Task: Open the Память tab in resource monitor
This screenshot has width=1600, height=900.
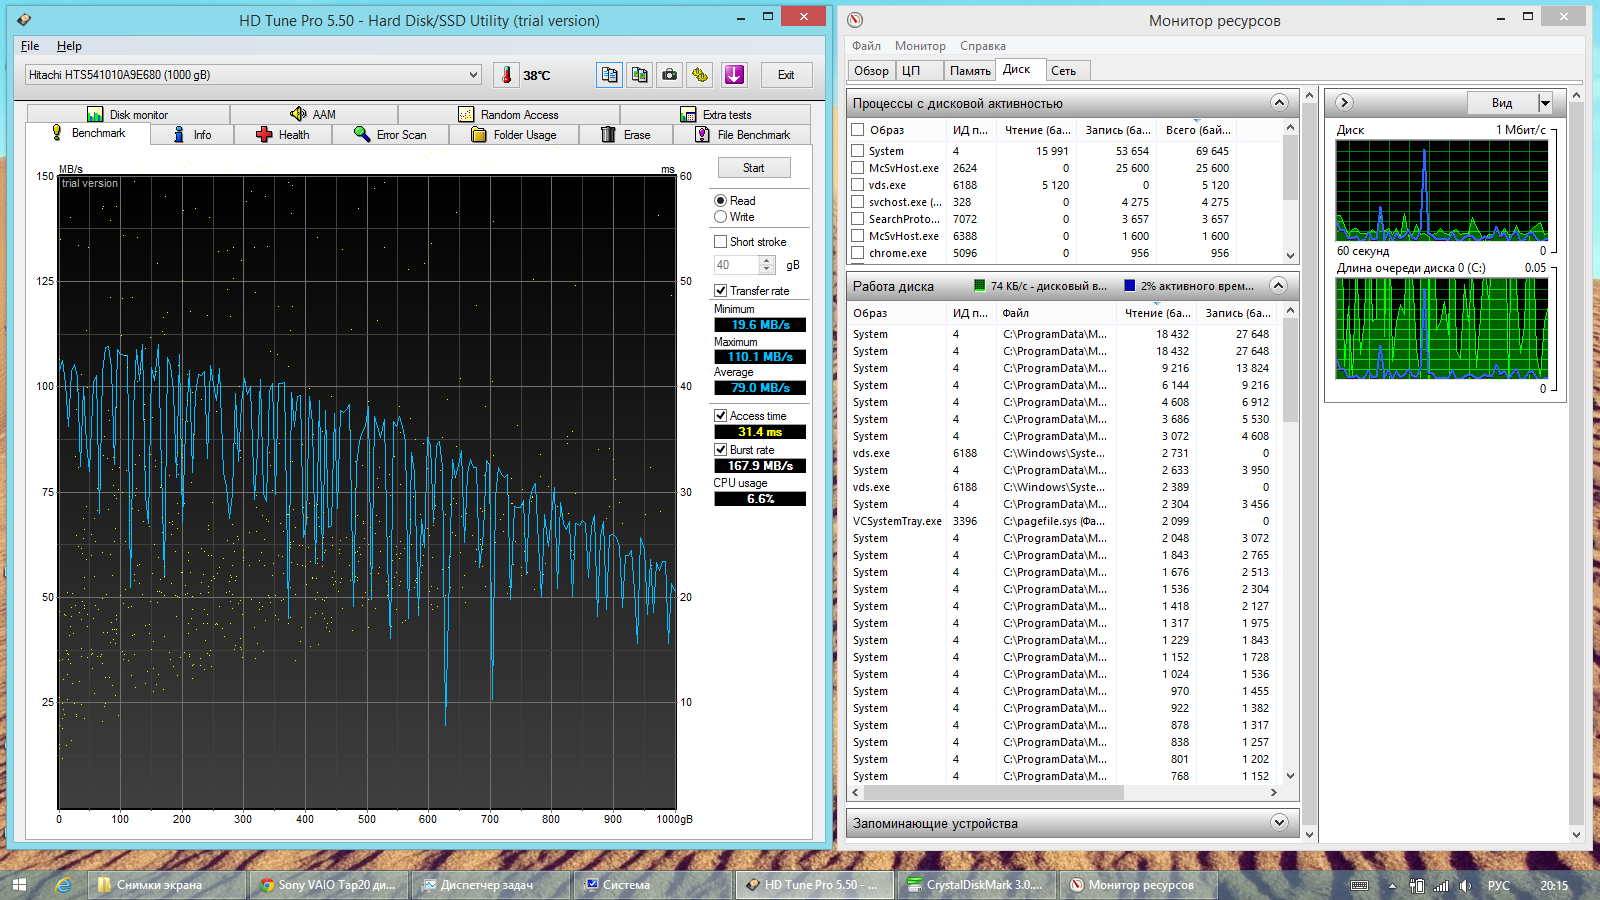Action: (969, 71)
